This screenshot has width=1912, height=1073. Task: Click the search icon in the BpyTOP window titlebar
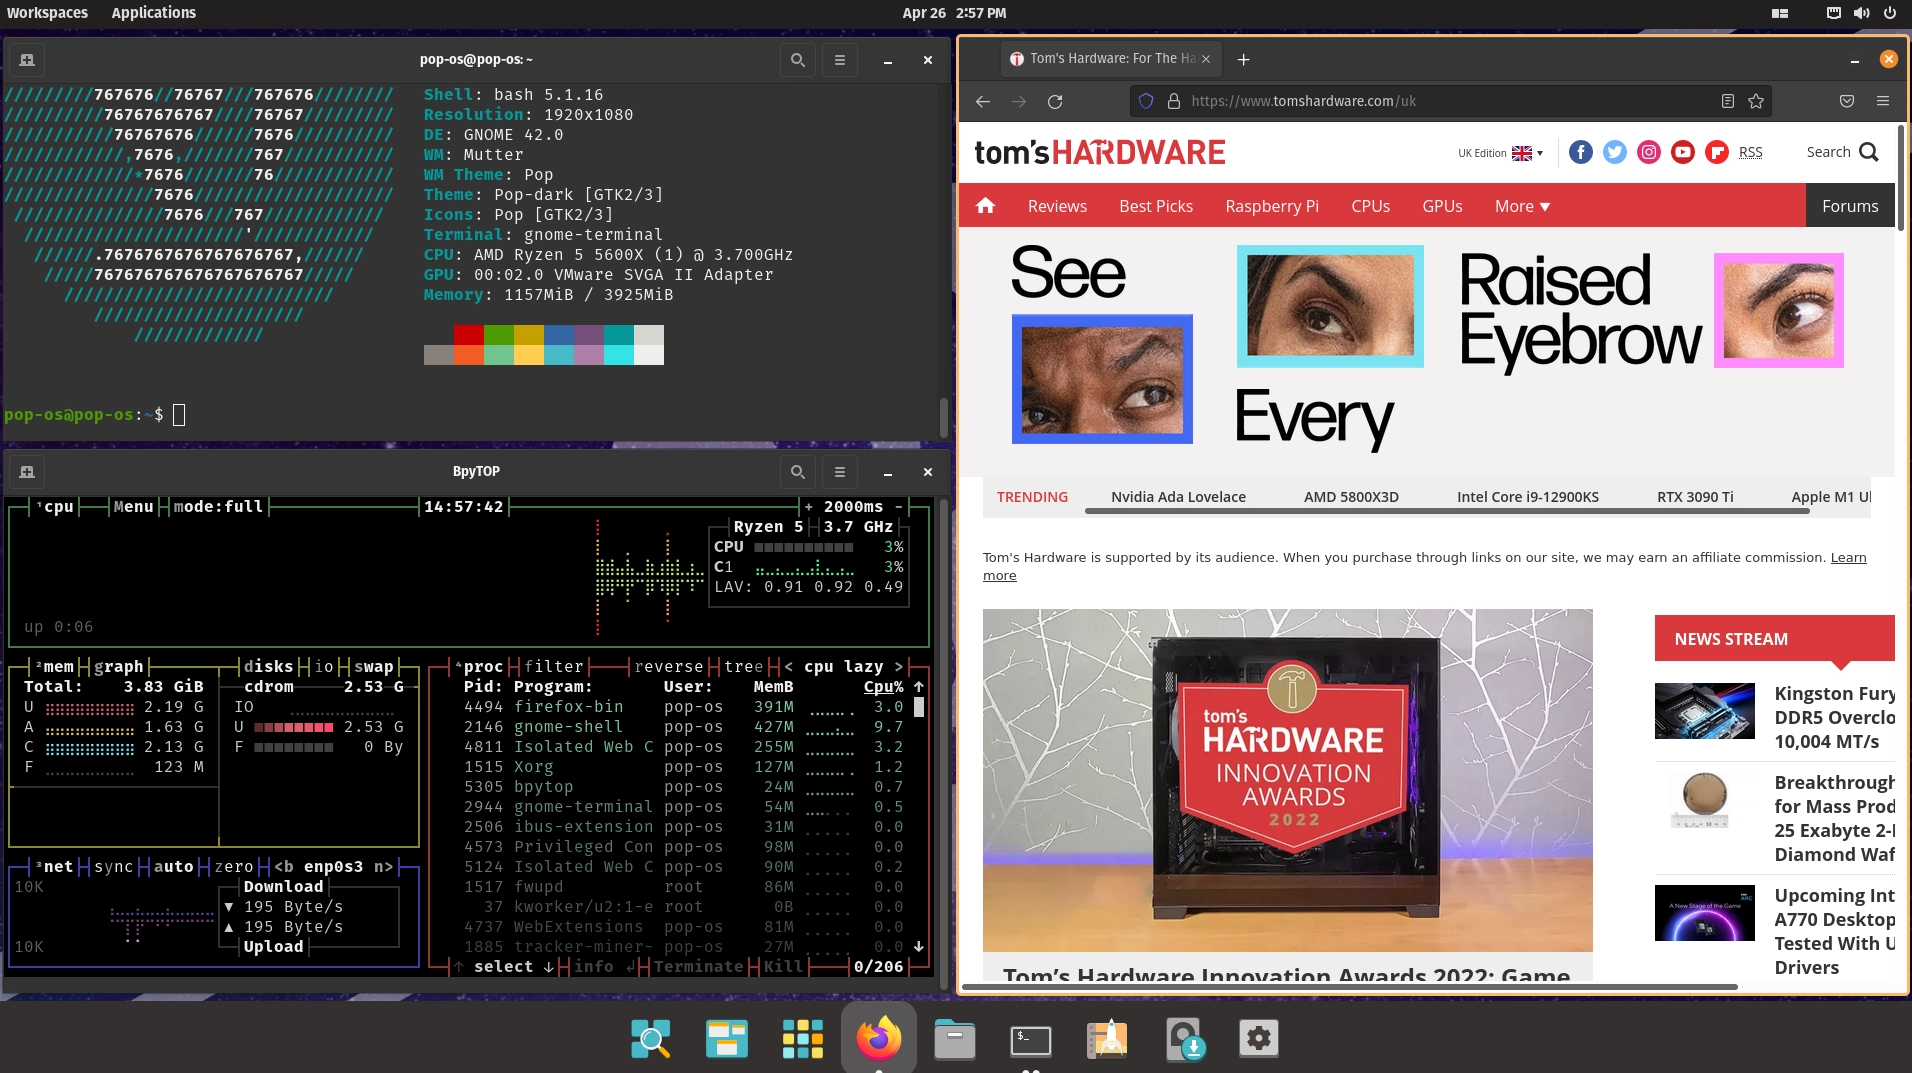[x=797, y=472]
